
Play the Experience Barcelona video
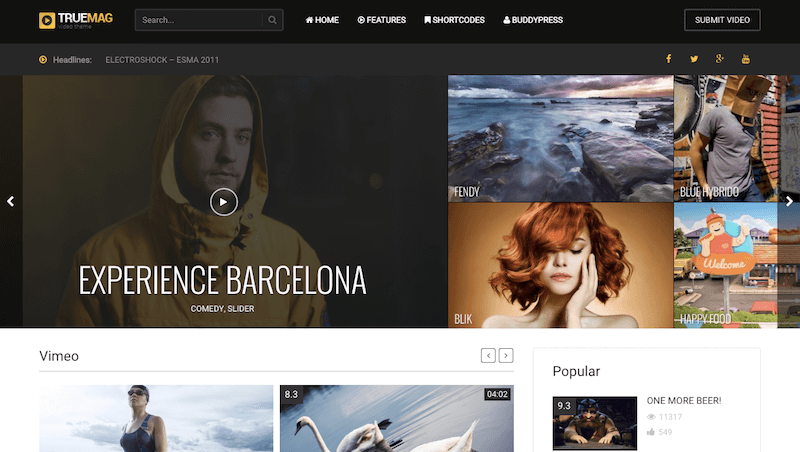coord(224,201)
